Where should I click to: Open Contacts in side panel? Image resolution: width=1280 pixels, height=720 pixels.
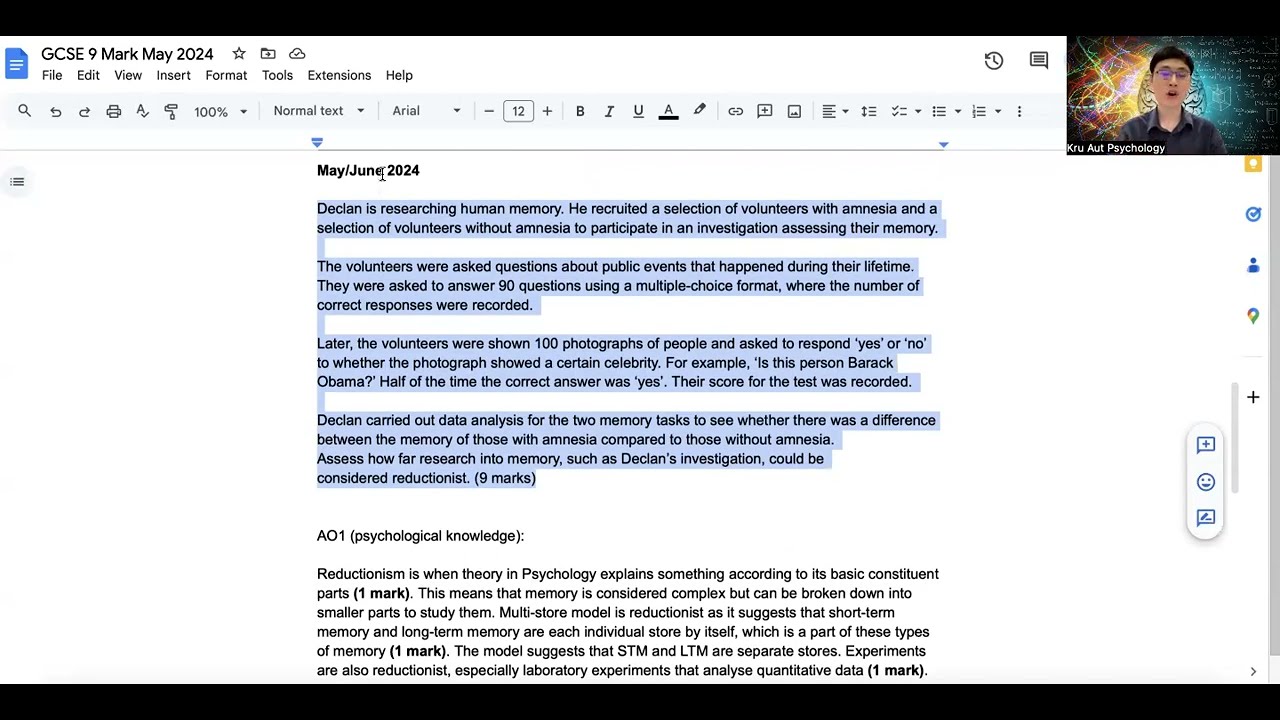[x=1253, y=265]
